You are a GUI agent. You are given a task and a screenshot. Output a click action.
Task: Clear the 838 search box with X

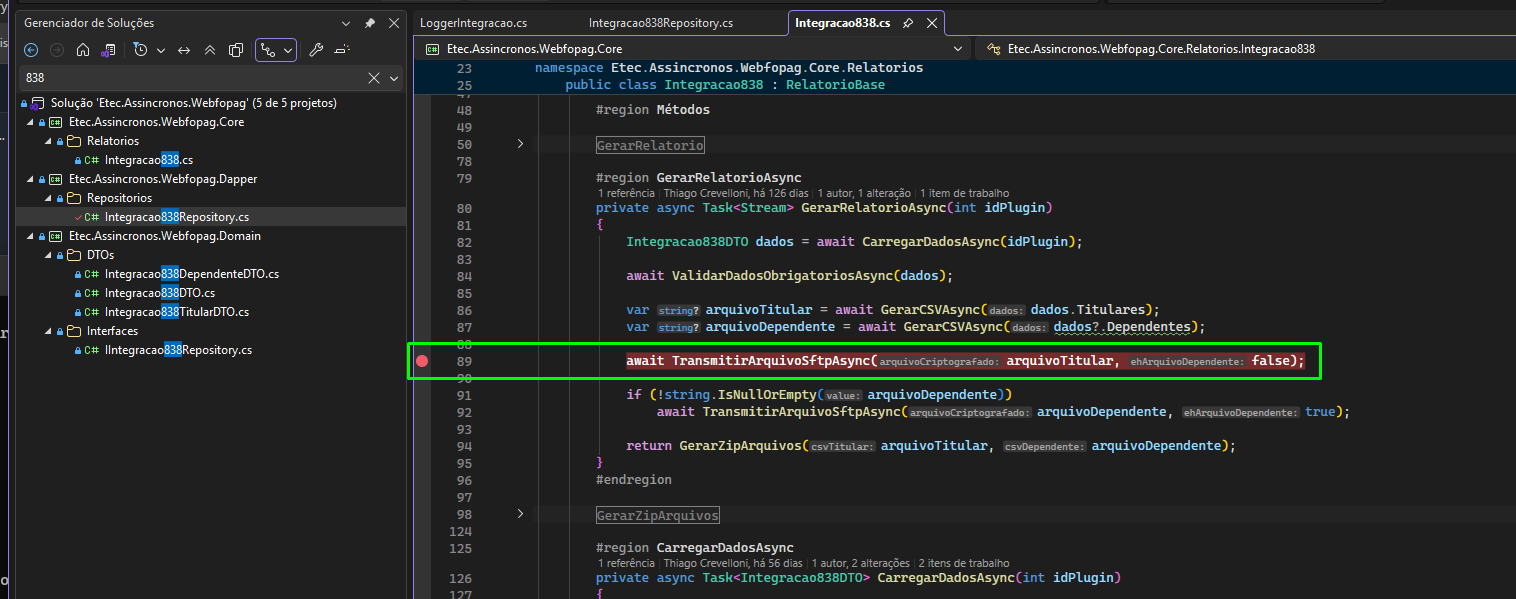pos(374,77)
